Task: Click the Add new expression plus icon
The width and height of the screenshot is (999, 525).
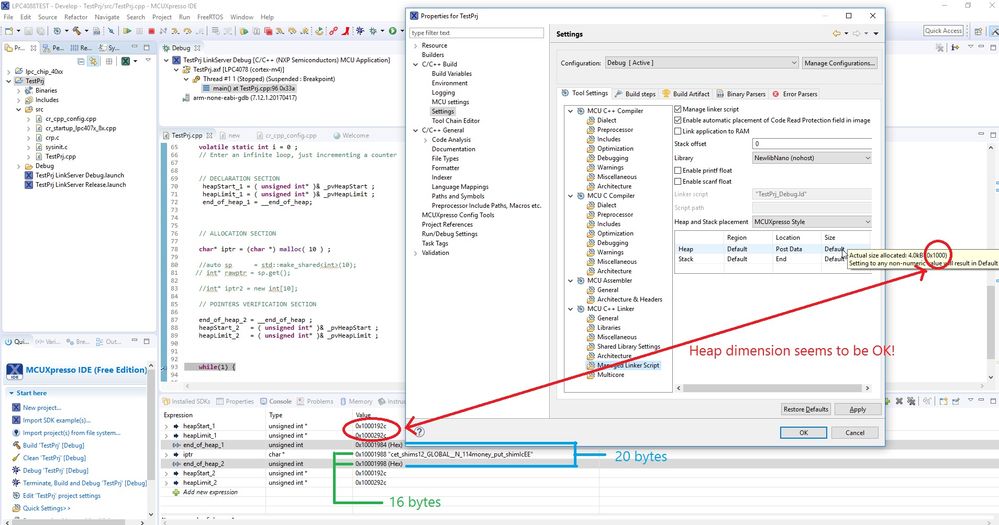Action: click(176, 492)
